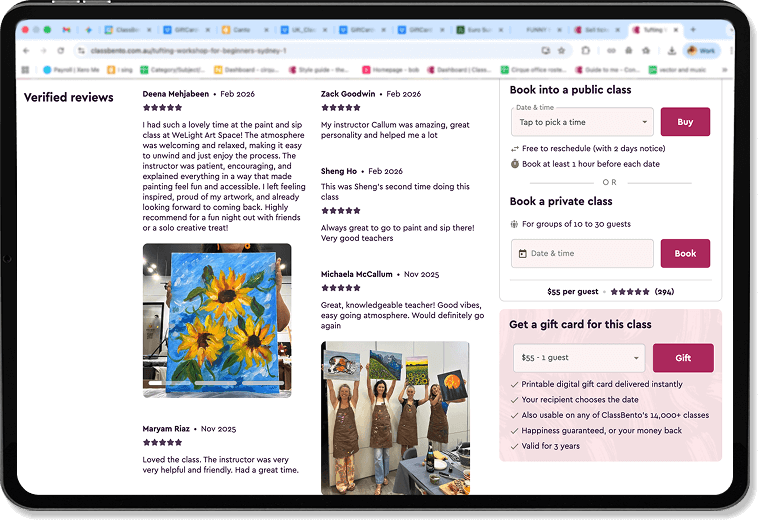The image size is (761, 523).
Task: Open the second pinned tab with colorful icon
Action: tap(88, 30)
